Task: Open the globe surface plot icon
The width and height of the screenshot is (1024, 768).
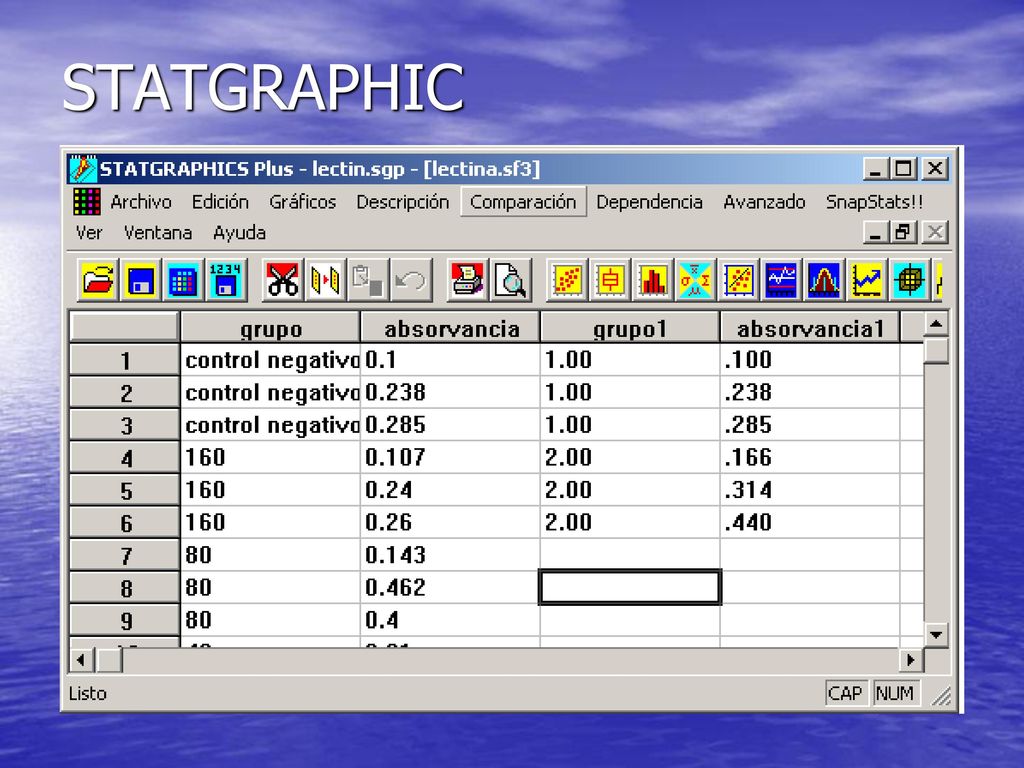Action: pyautogui.click(x=909, y=280)
